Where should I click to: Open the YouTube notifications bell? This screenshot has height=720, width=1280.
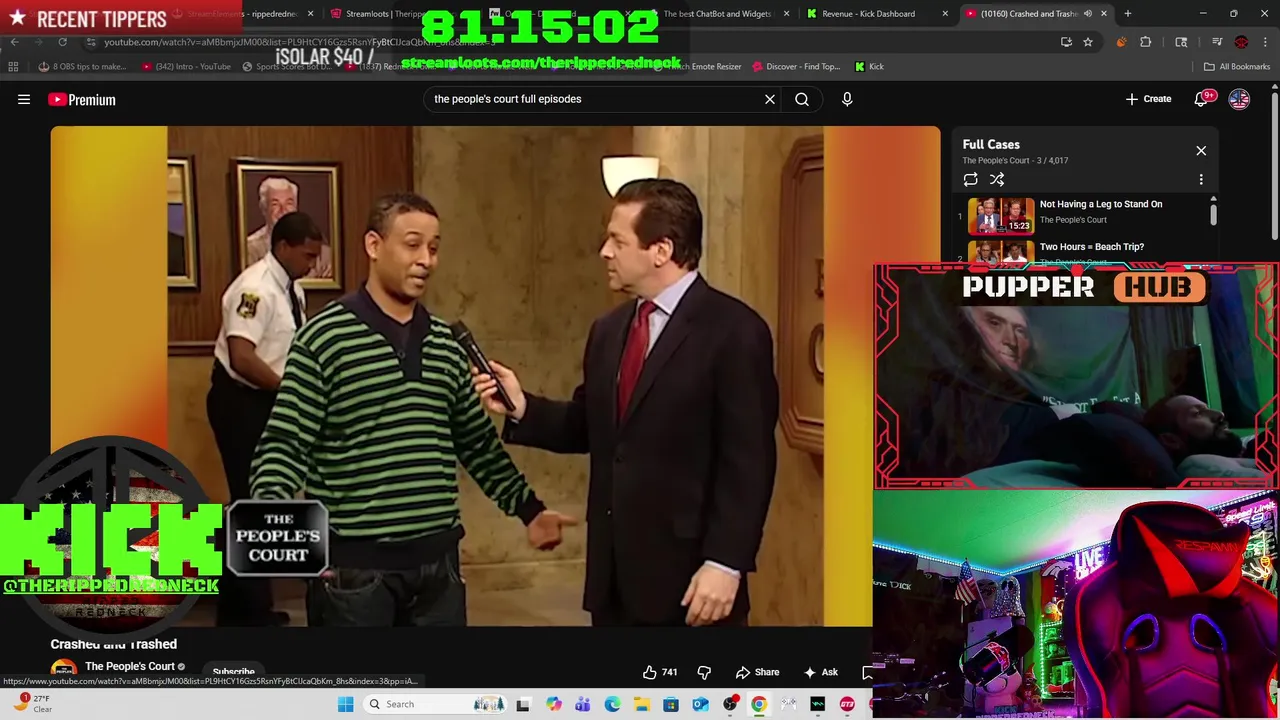coord(1202,99)
